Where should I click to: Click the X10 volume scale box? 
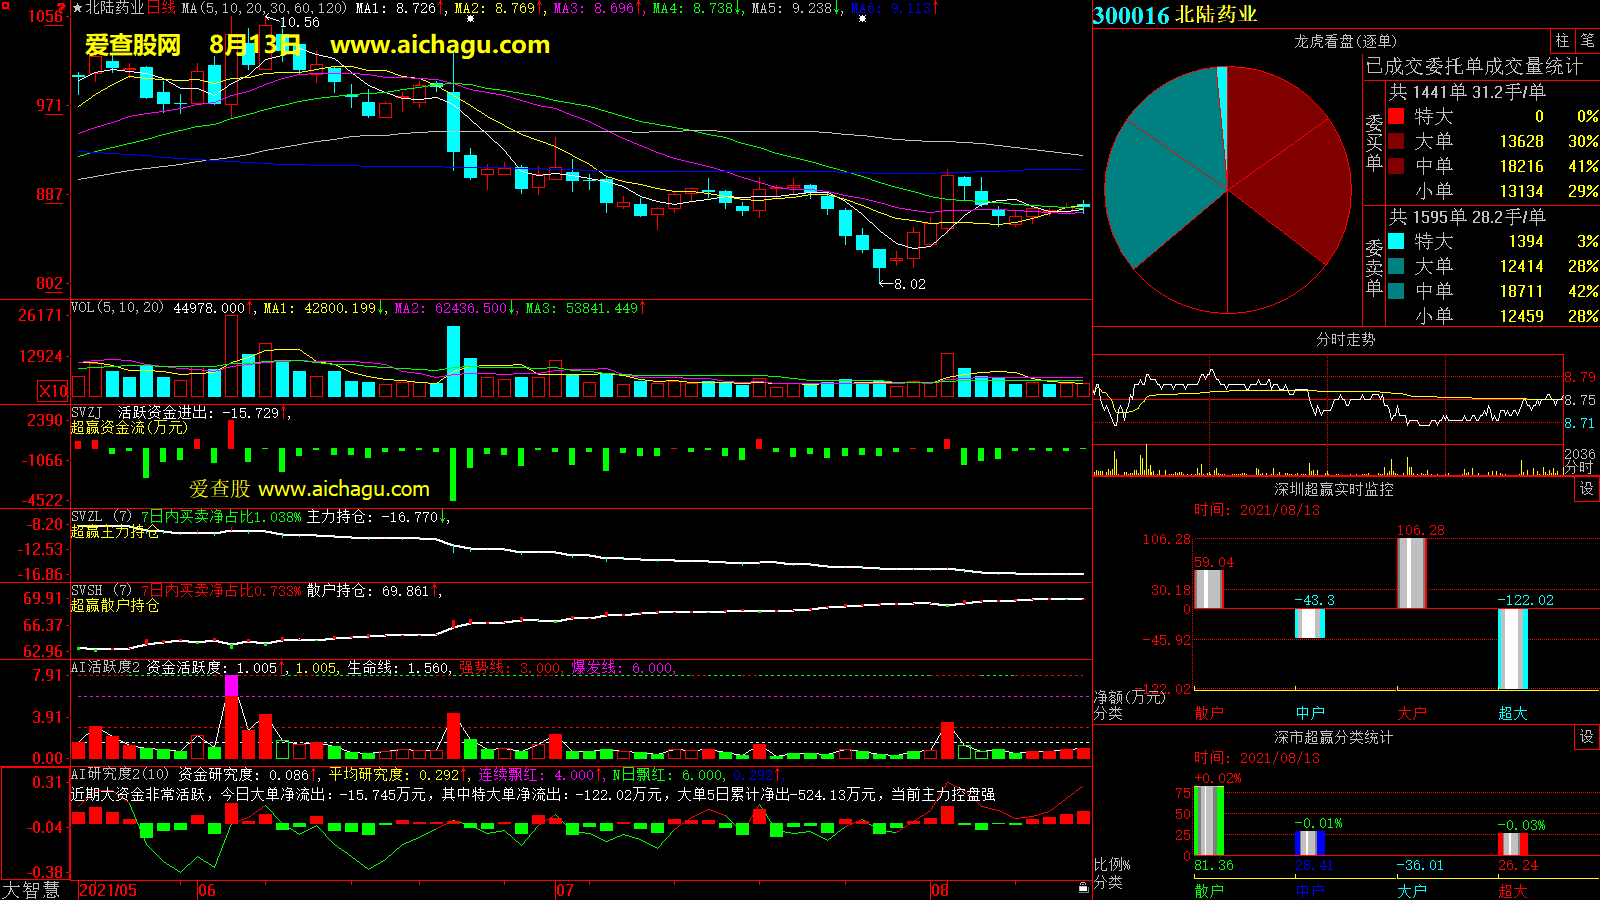(x=53, y=391)
